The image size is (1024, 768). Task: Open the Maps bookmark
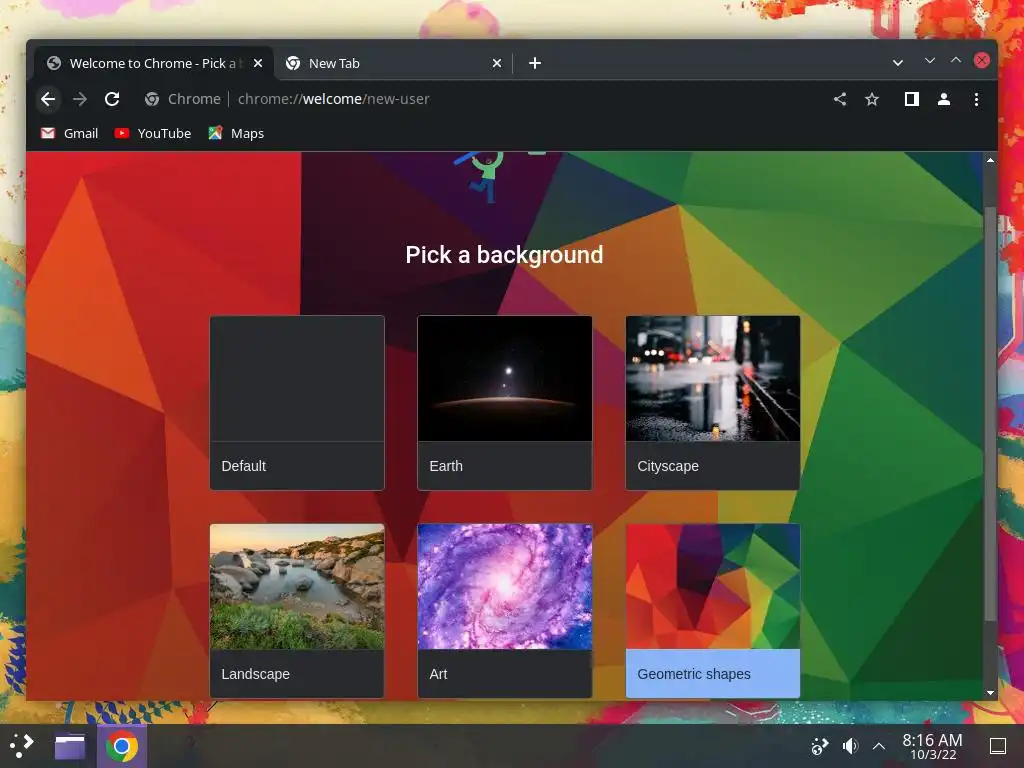pyautogui.click(x=236, y=133)
